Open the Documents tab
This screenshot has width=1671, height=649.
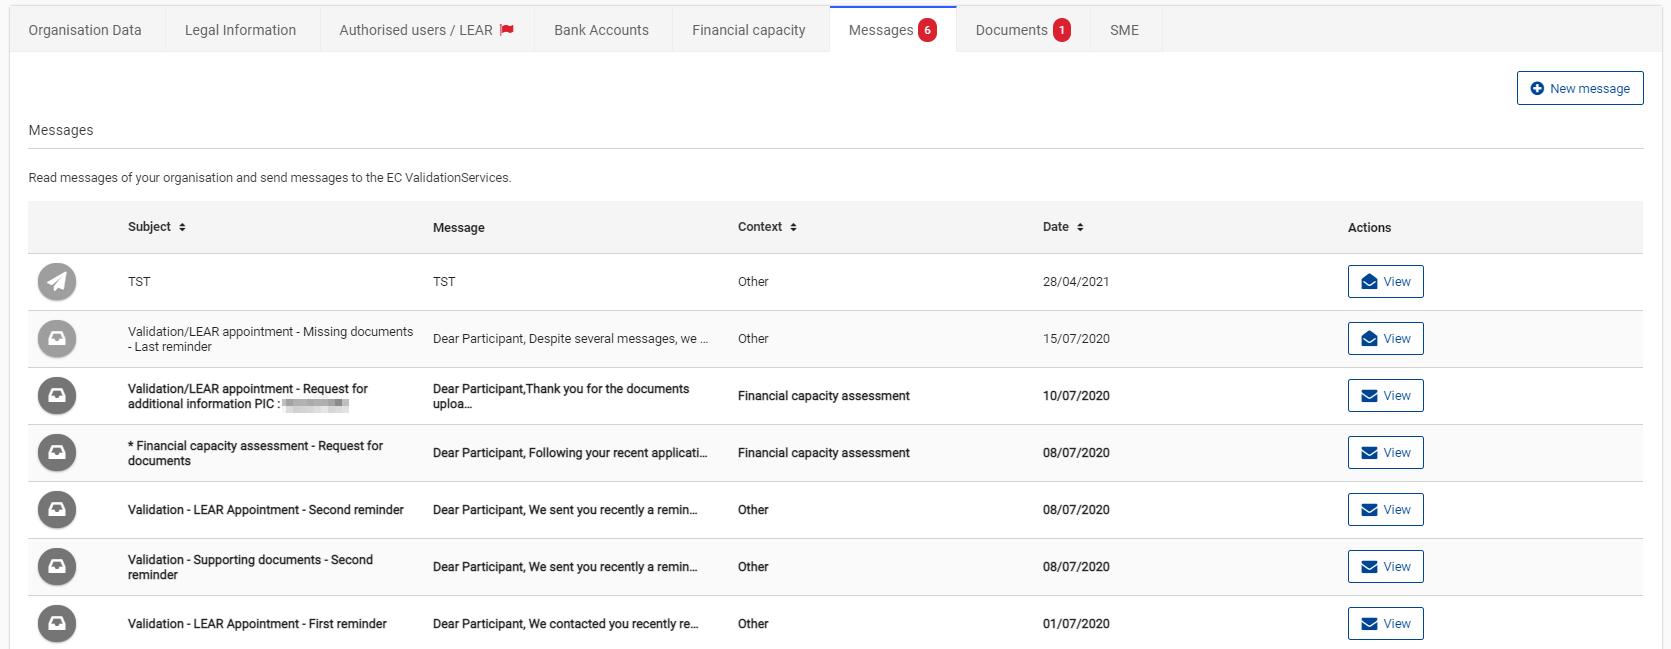coord(1023,30)
